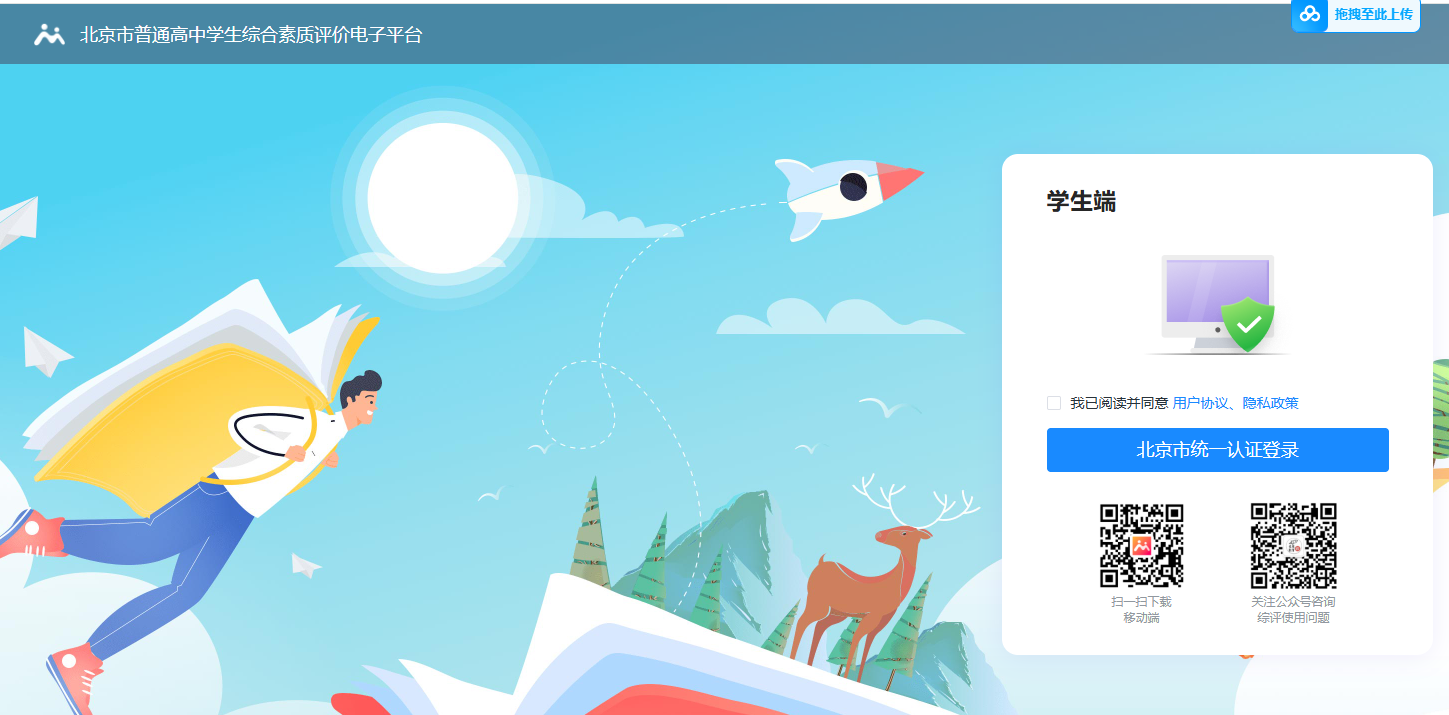Image resolution: width=1449 pixels, height=715 pixels.
Task: Click the 拖拽至此上传 button
Action: pos(1356,15)
